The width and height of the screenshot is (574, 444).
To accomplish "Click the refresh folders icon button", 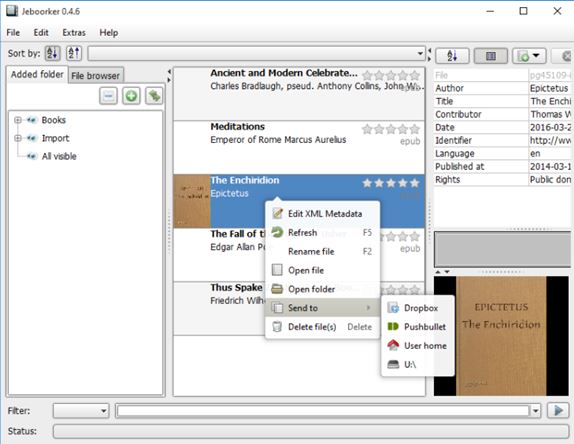I will point(154,96).
